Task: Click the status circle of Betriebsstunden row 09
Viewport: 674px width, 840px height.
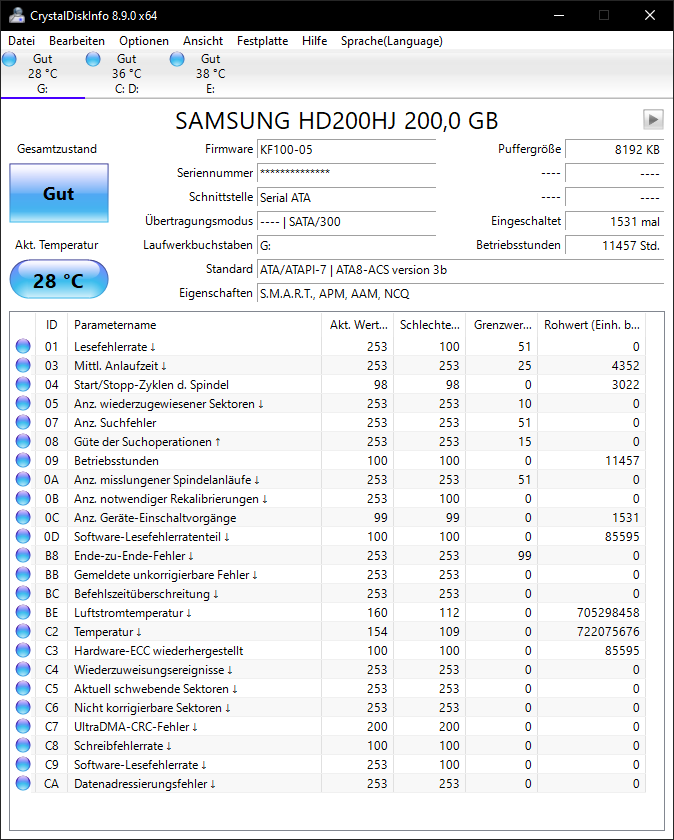Action: point(23,461)
